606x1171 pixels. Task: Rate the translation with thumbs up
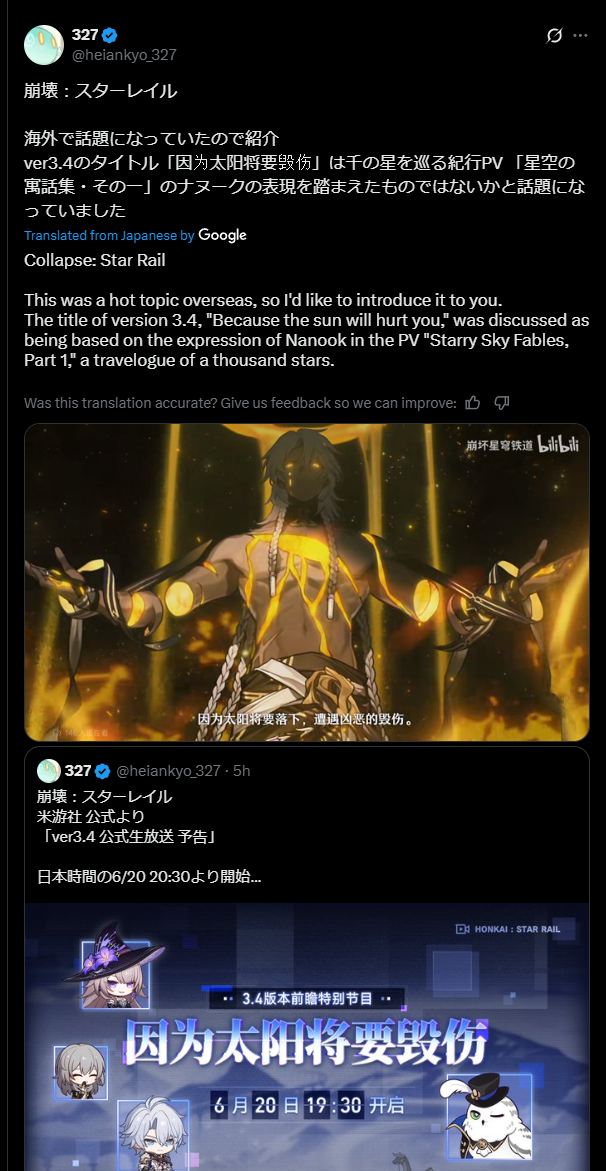[472, 403]
